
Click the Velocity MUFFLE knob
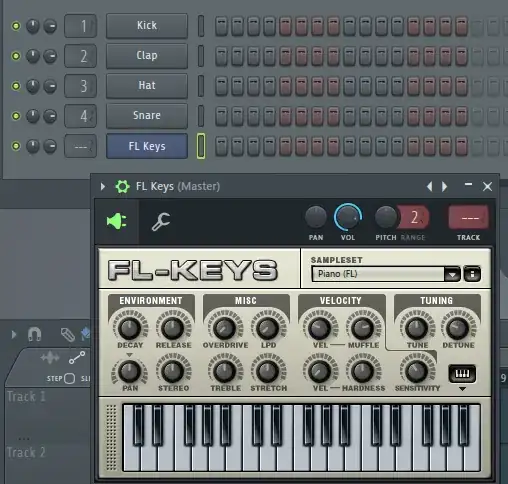coord(363,328)
